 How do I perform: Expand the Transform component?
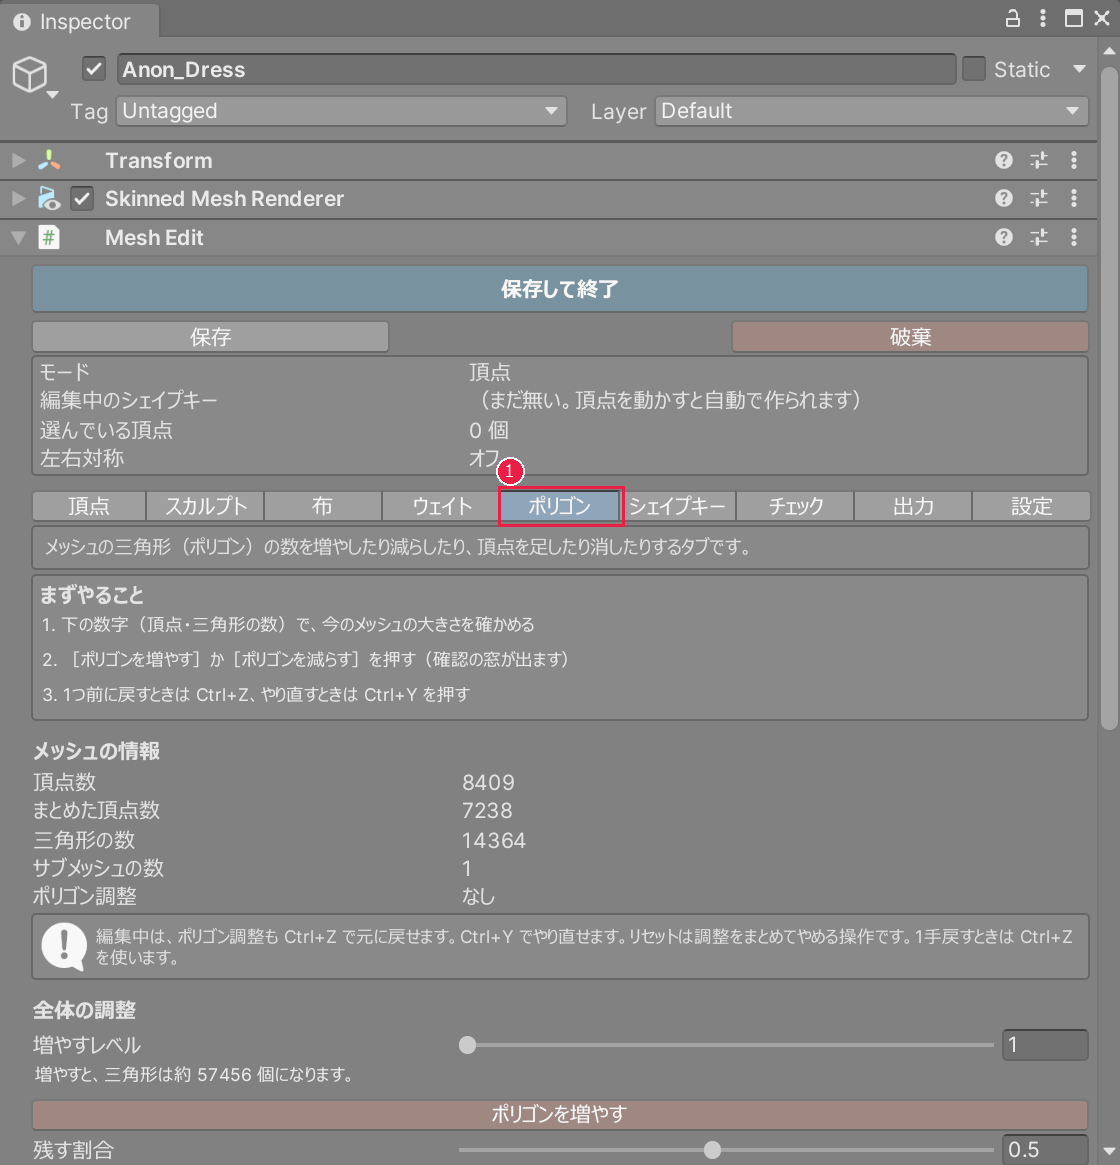(19, 160)
